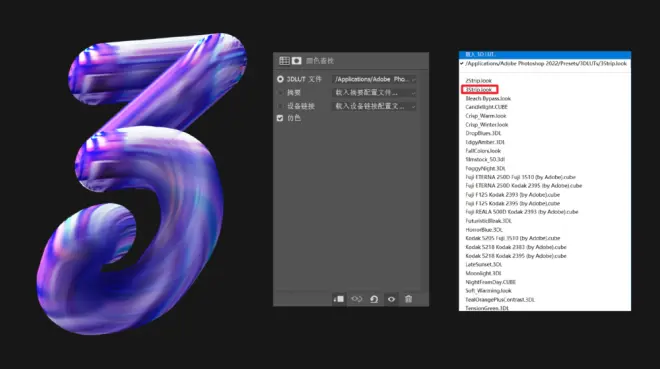Select filmstock_50.3dl preset

[x=485, y=159]
